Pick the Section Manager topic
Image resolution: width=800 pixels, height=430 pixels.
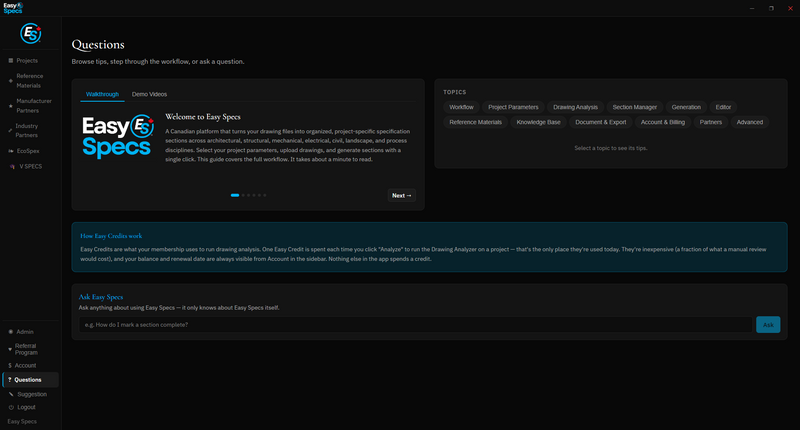[x=634, y=107]
